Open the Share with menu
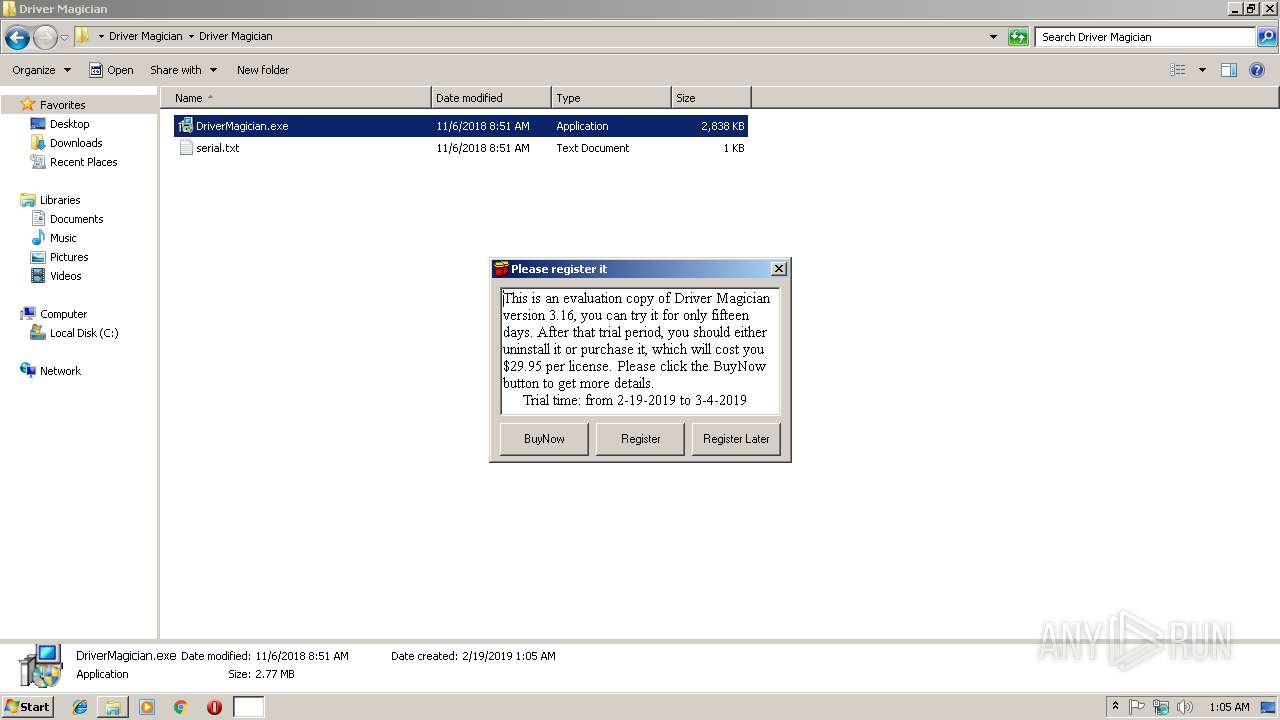The height and width of the screenshot is (720, 1280). coord(183,70)
